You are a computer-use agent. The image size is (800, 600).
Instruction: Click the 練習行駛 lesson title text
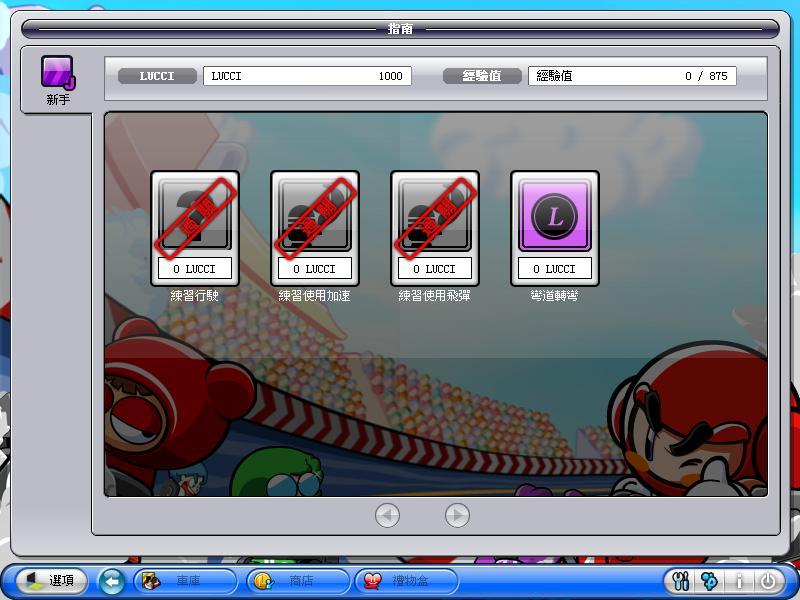(194, 295)
